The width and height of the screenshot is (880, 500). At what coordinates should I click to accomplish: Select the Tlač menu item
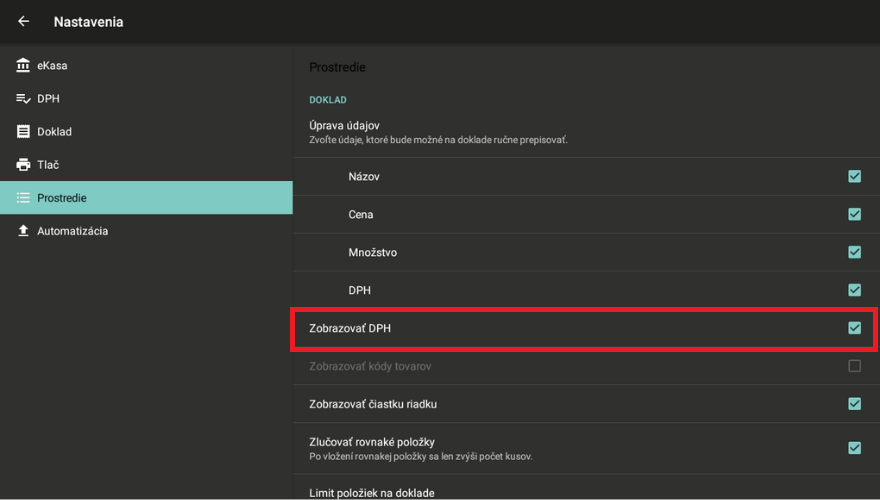48,165
